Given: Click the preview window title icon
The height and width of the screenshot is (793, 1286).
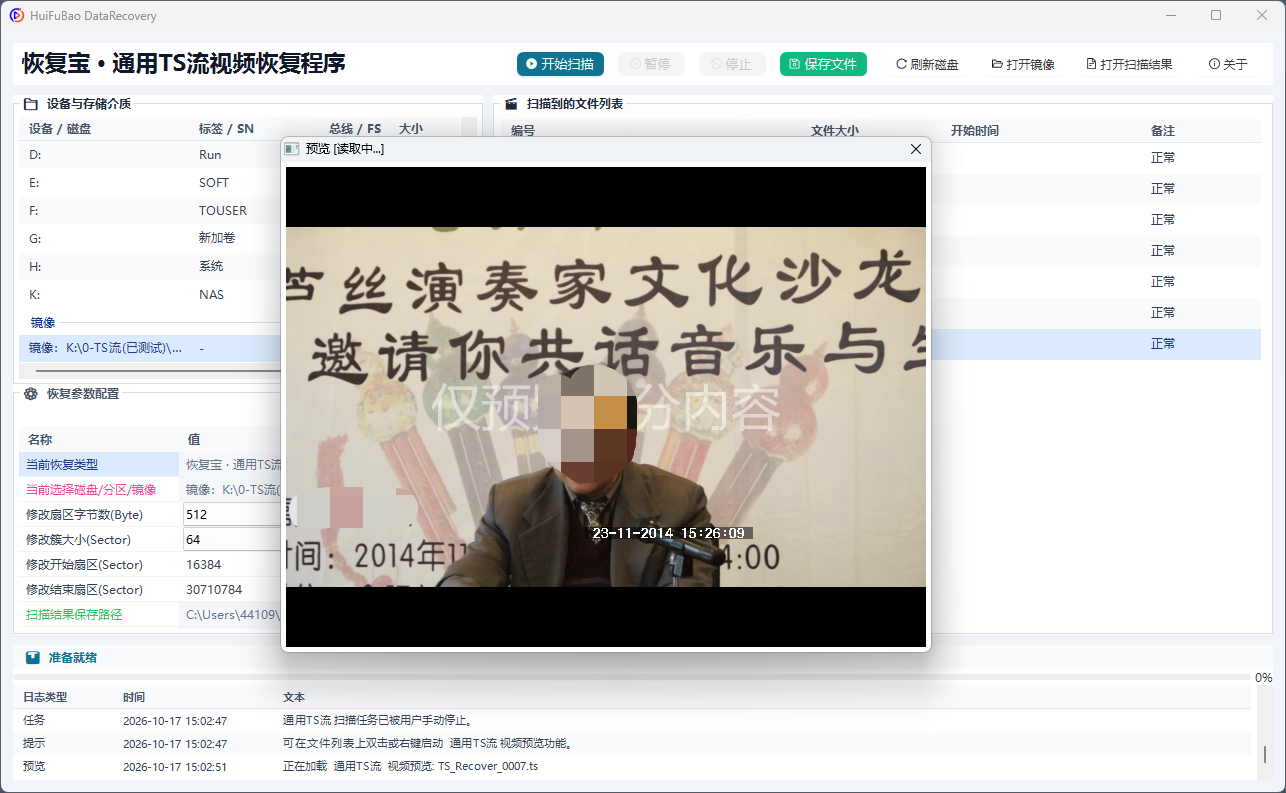Looking at the screenshot, I should [292, 149].
